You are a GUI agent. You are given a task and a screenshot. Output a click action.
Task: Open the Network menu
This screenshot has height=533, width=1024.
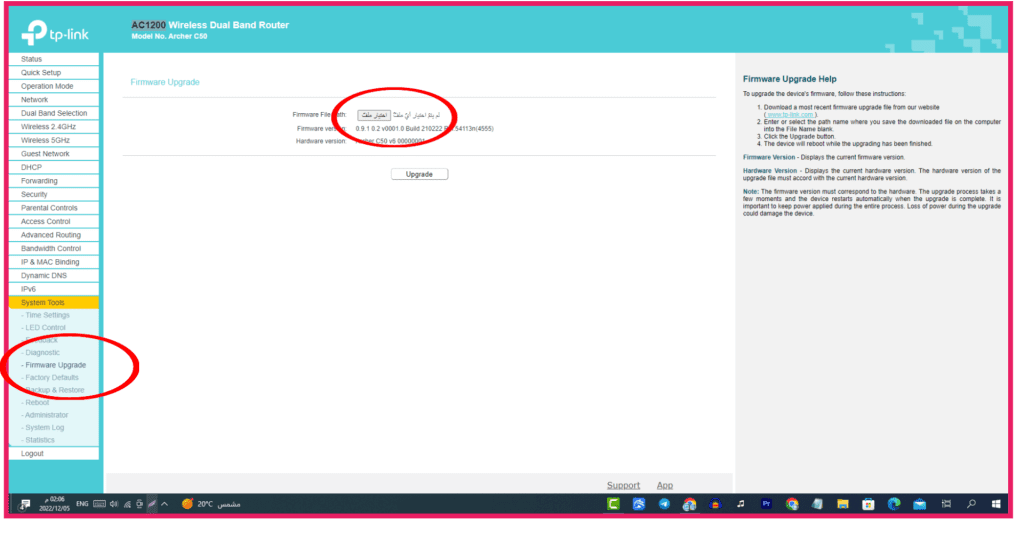54,100
